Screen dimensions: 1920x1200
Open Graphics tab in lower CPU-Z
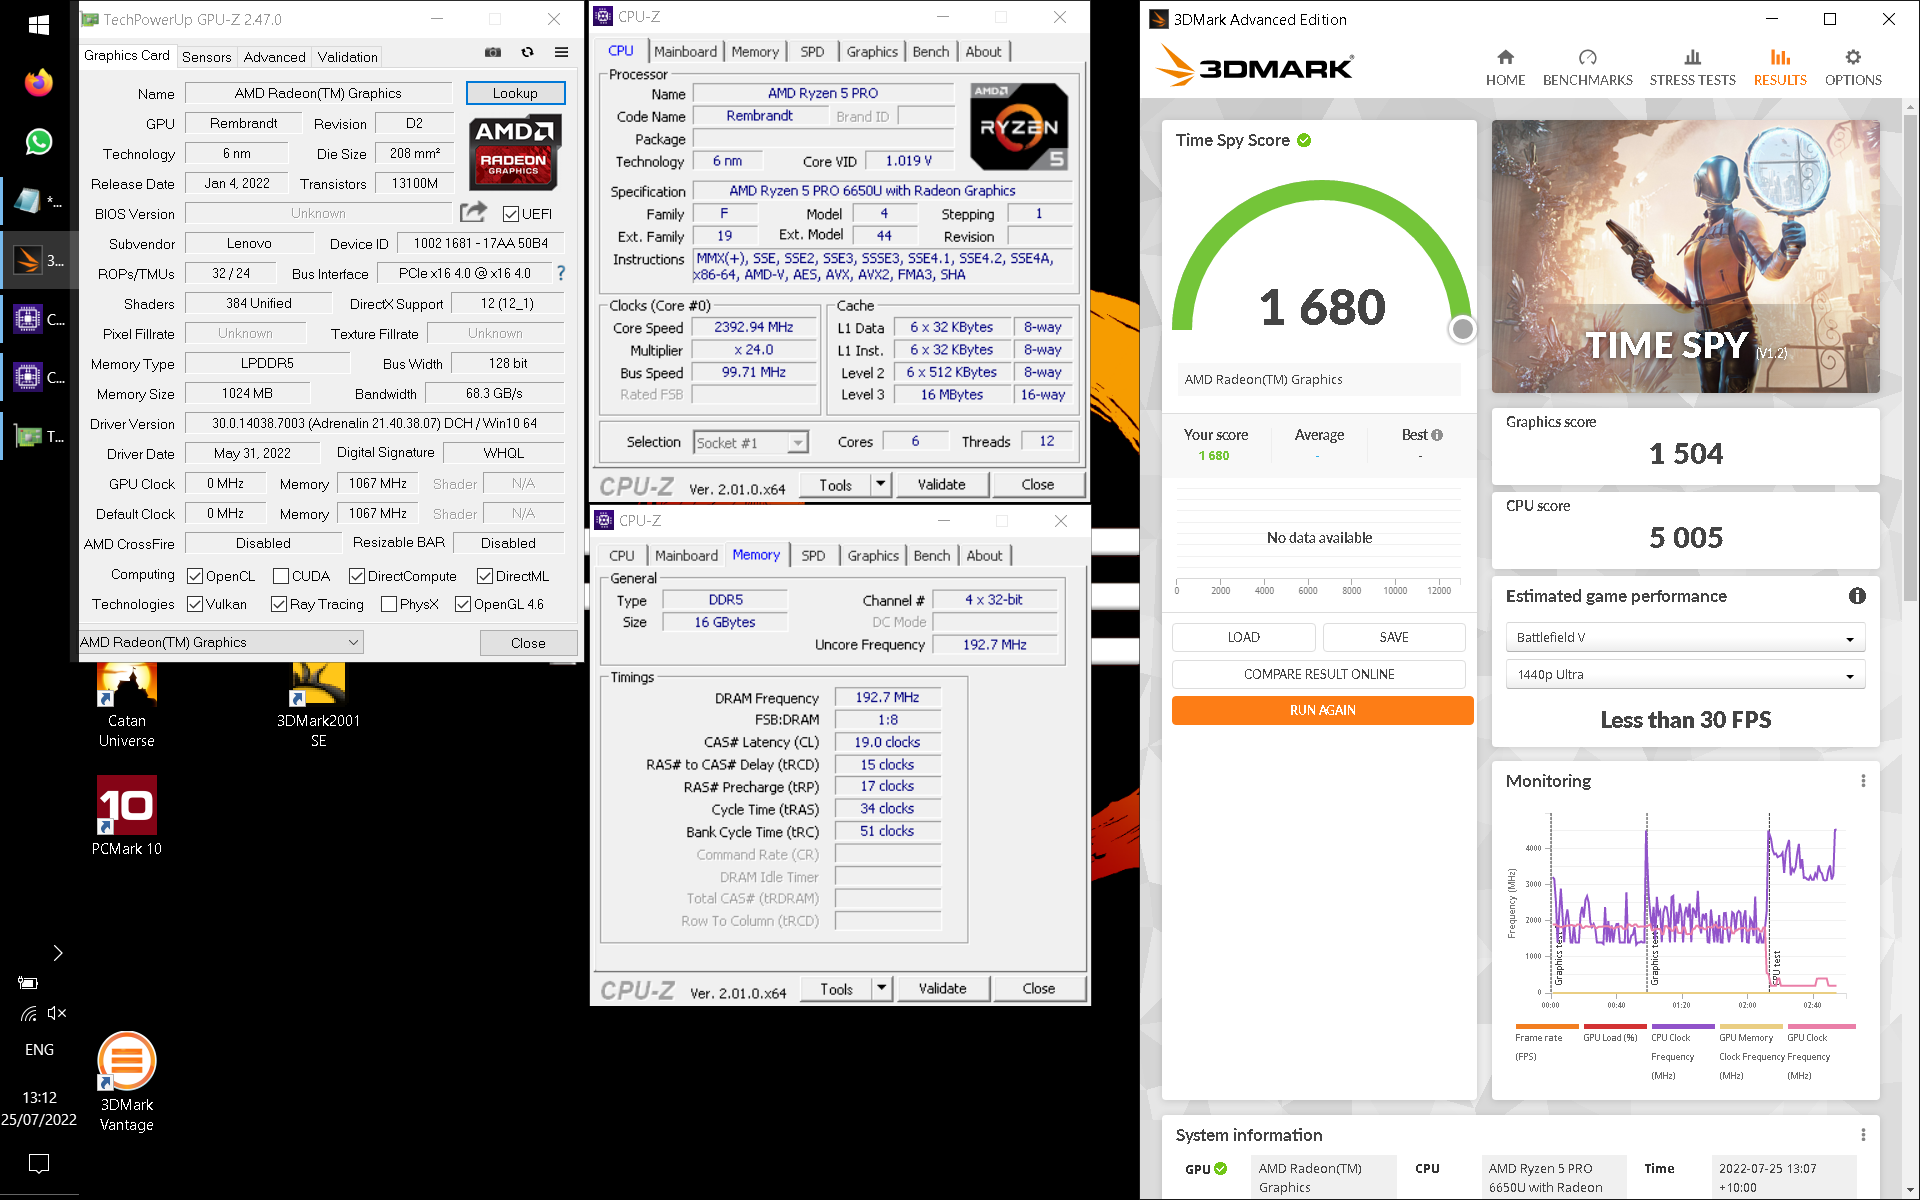coord(873,556)
